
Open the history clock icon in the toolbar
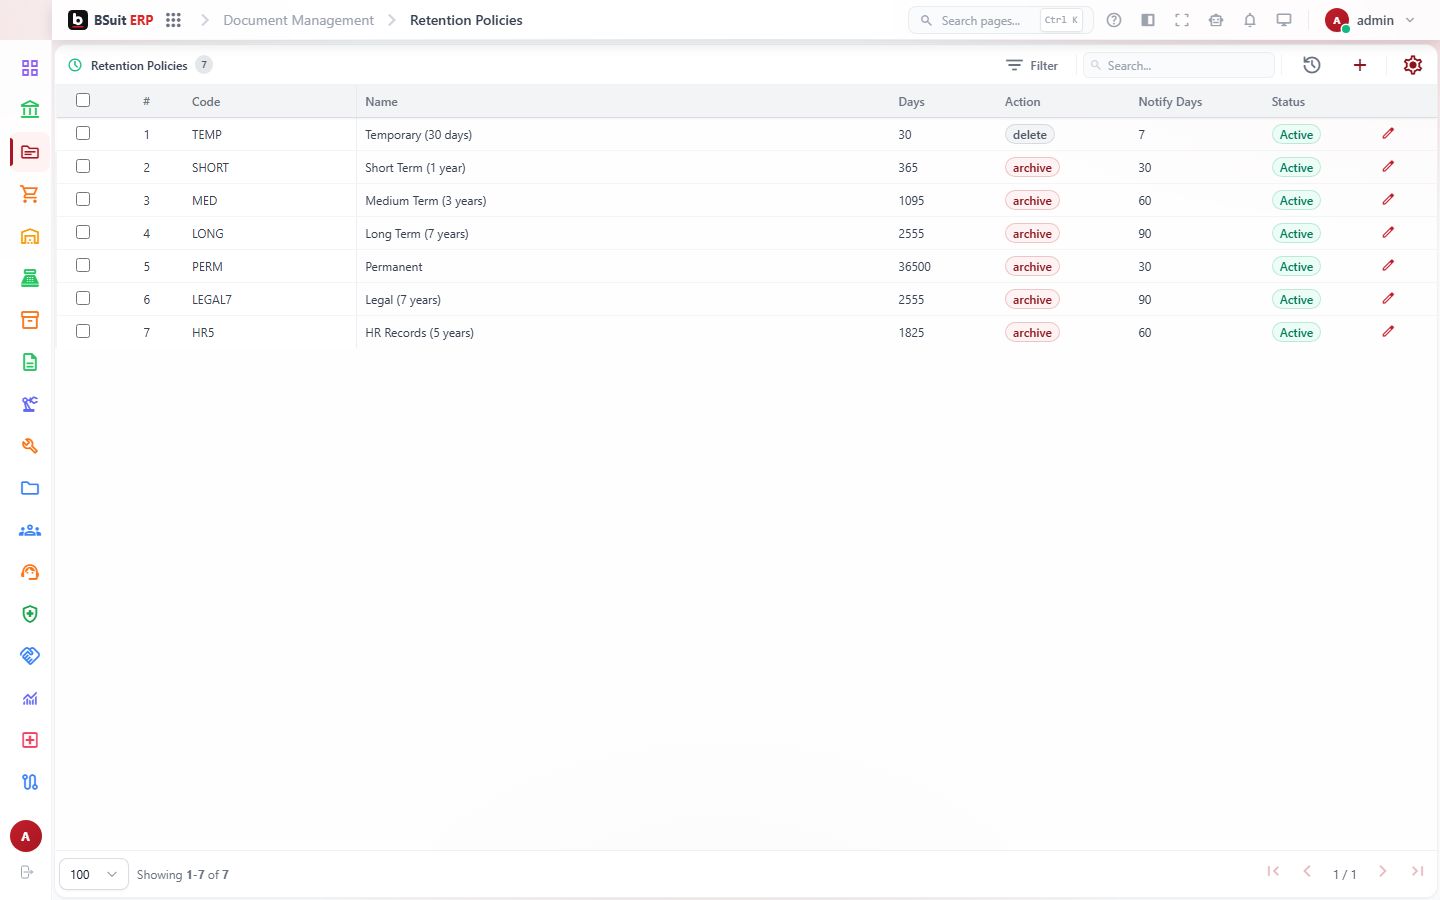1312,65
